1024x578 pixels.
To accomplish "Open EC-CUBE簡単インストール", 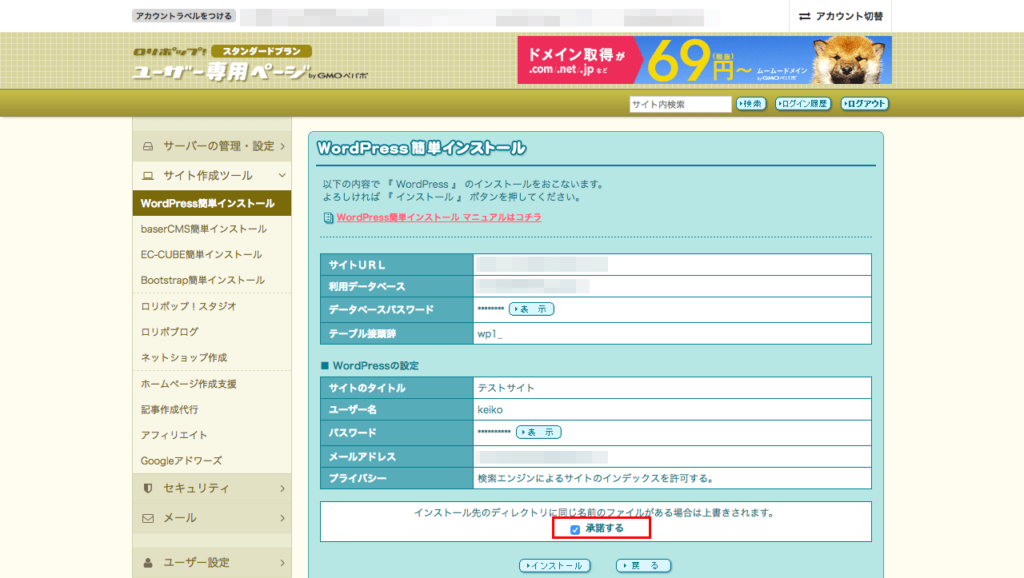I will coord(201,255).
